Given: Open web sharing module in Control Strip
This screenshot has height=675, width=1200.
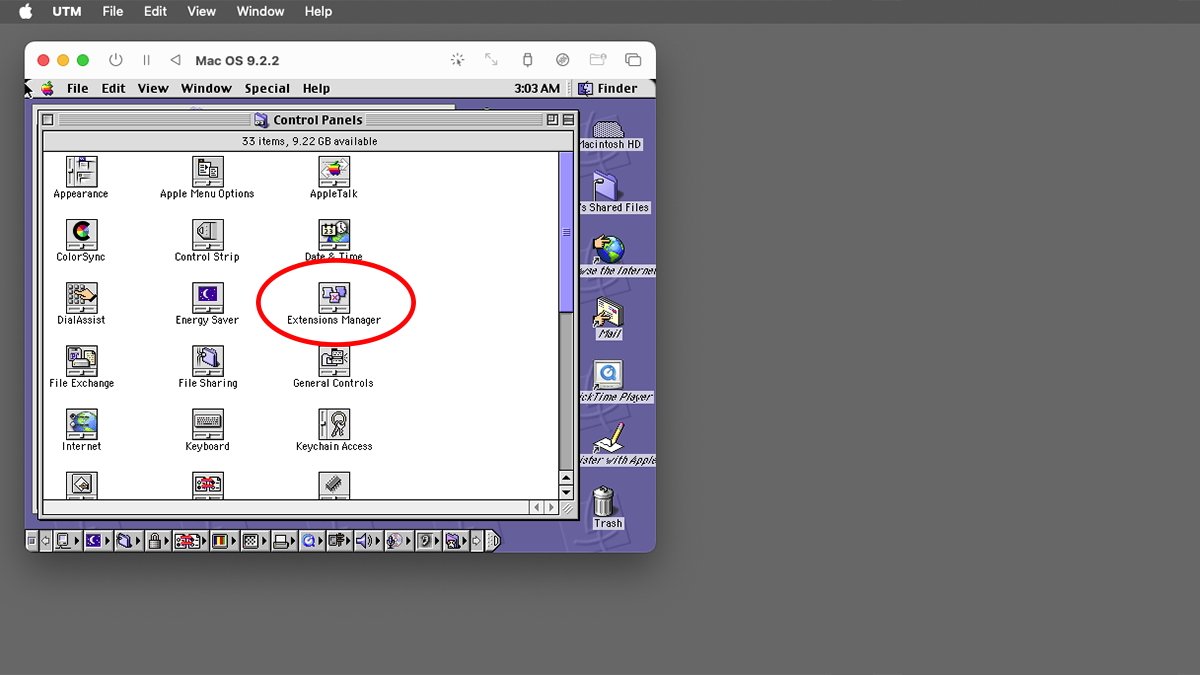Looking at the screenshot, I should tap(456, 541).
